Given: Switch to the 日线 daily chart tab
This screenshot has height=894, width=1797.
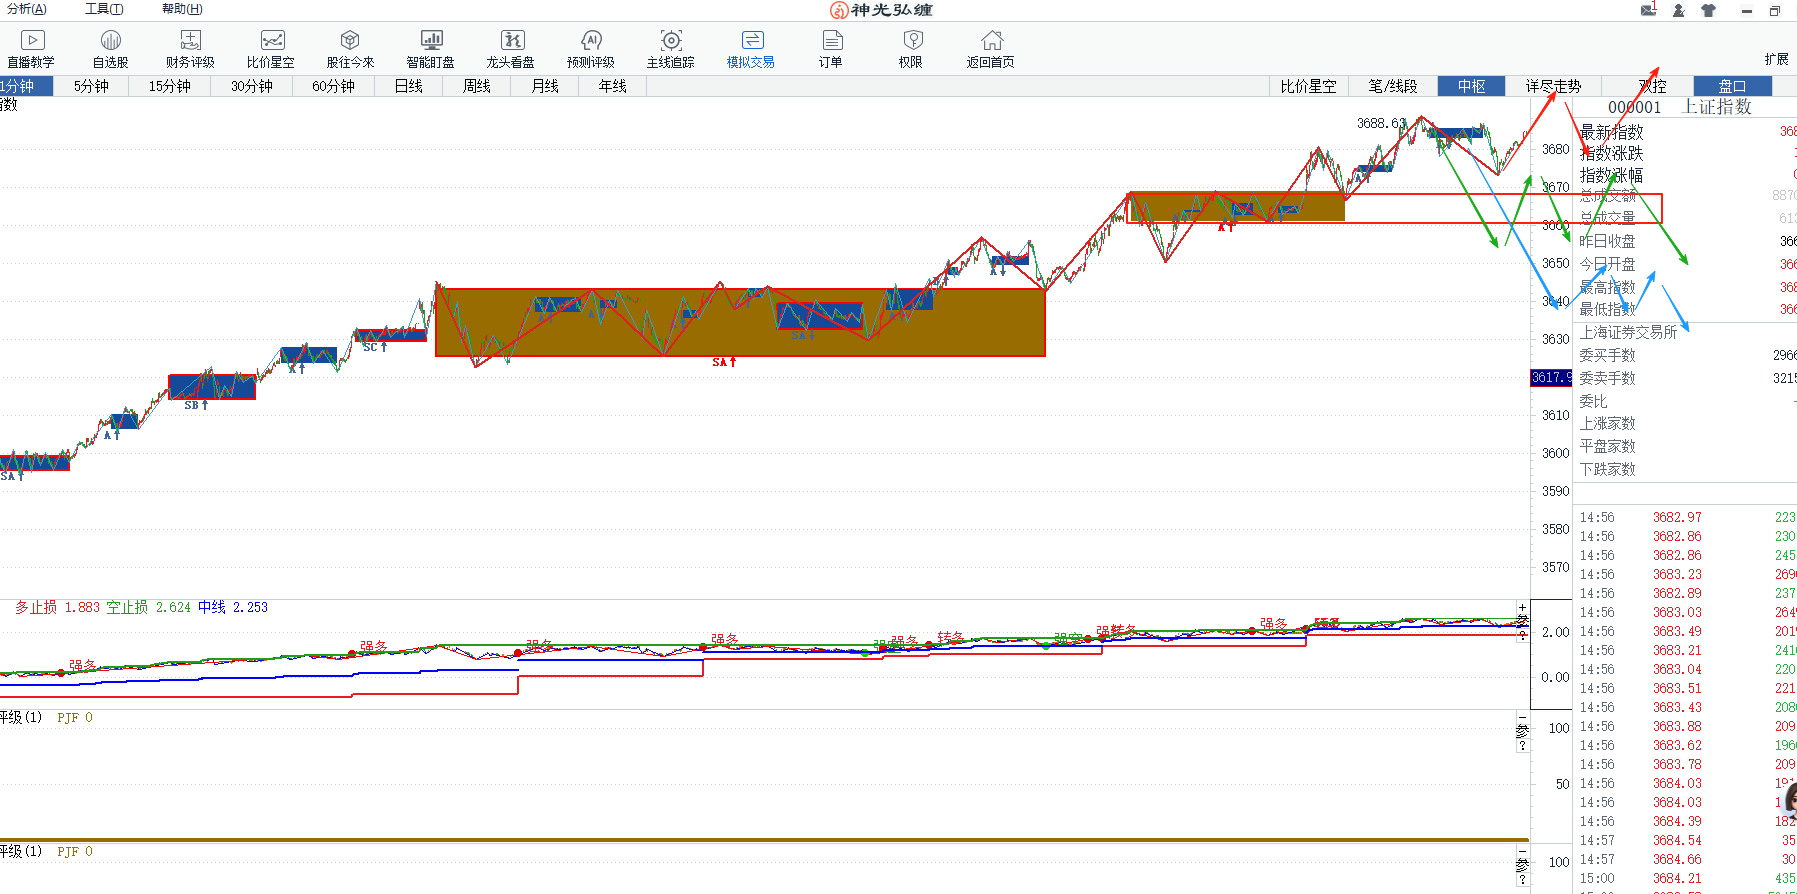Looking at the screenshot, I should pos(408,86).
